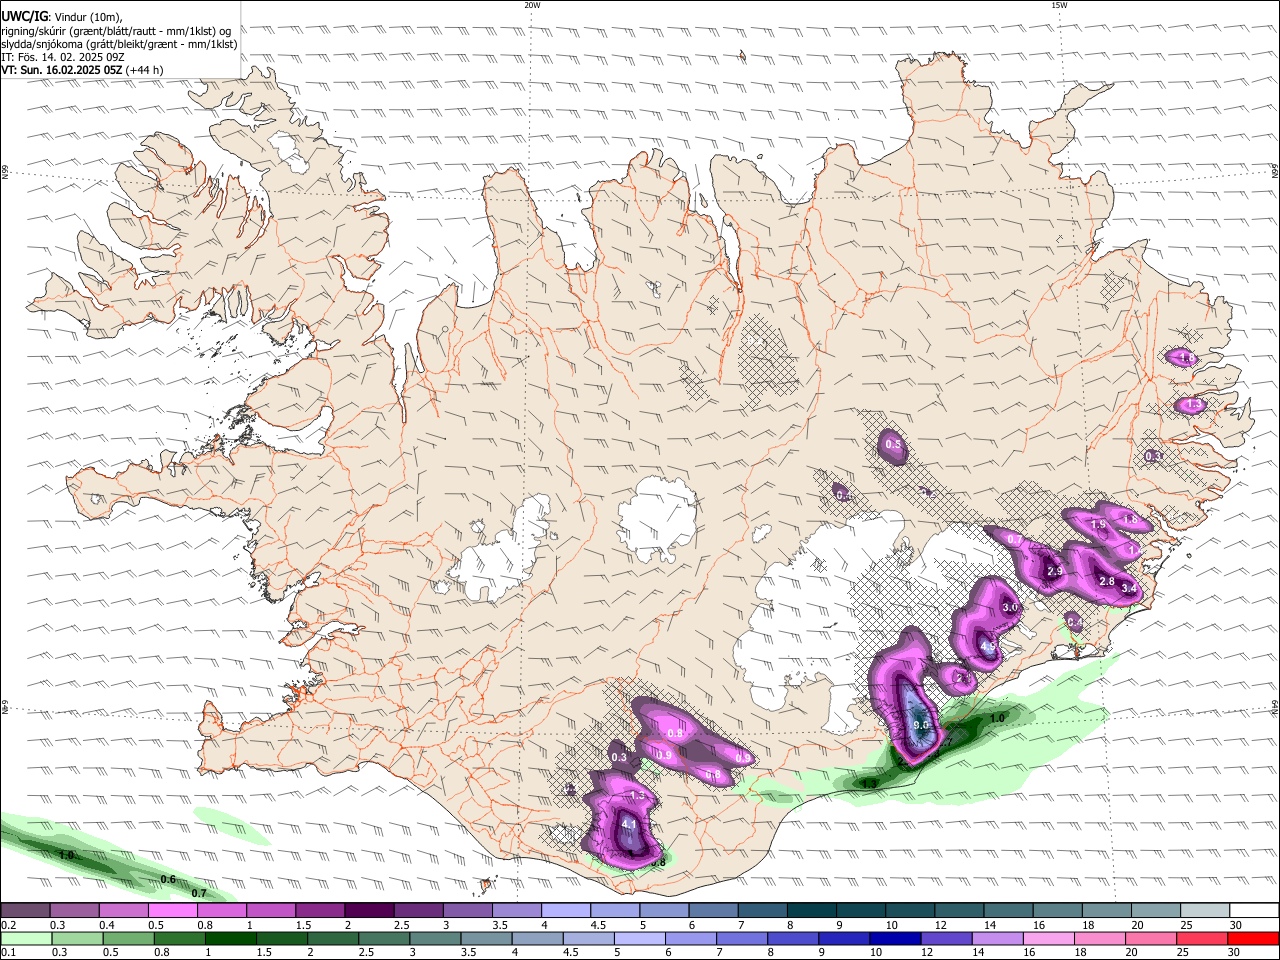Select upper legend swatch between 0.2 and 0.3
1280x960 pixels.
click(25, 911)
